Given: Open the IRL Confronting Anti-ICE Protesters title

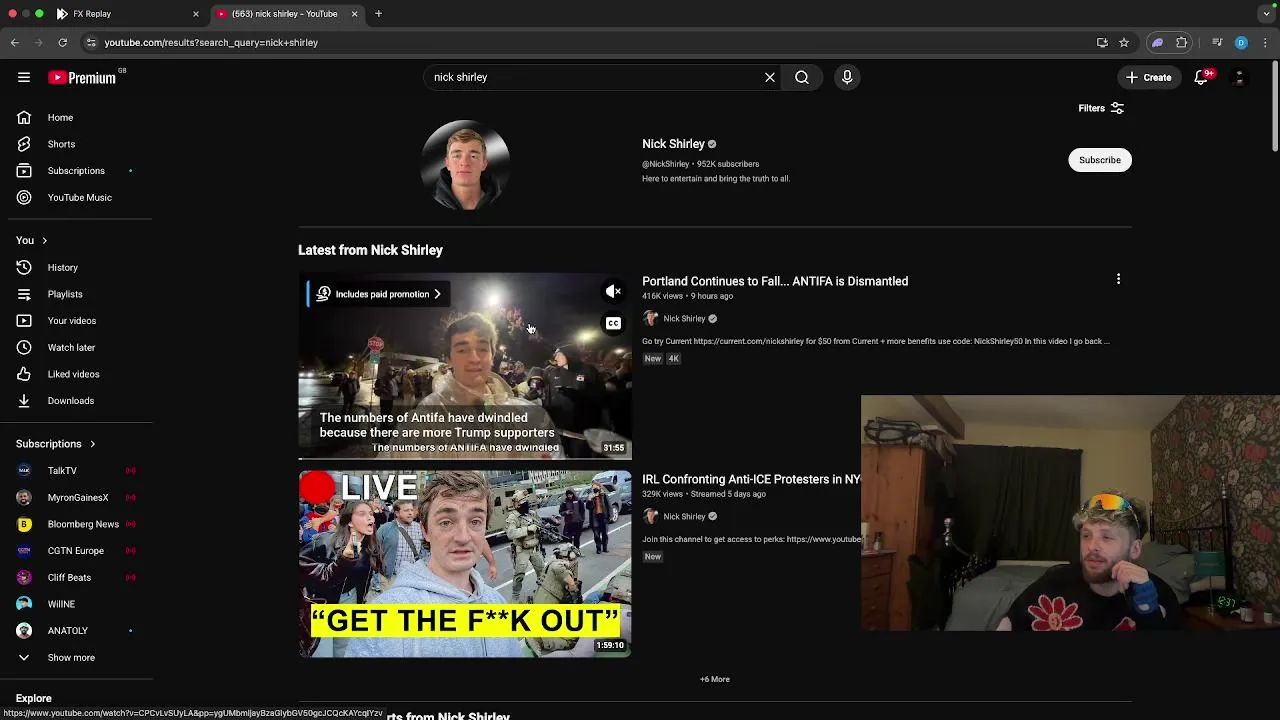Looking at the screenshot, I should (751, 479).
